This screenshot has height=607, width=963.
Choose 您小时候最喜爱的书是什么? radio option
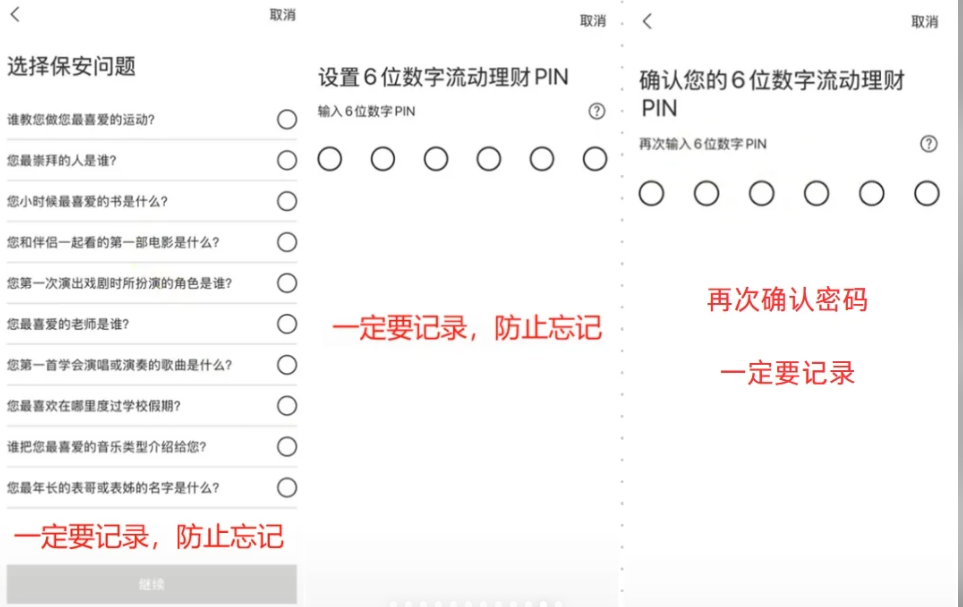pos(287,201)
